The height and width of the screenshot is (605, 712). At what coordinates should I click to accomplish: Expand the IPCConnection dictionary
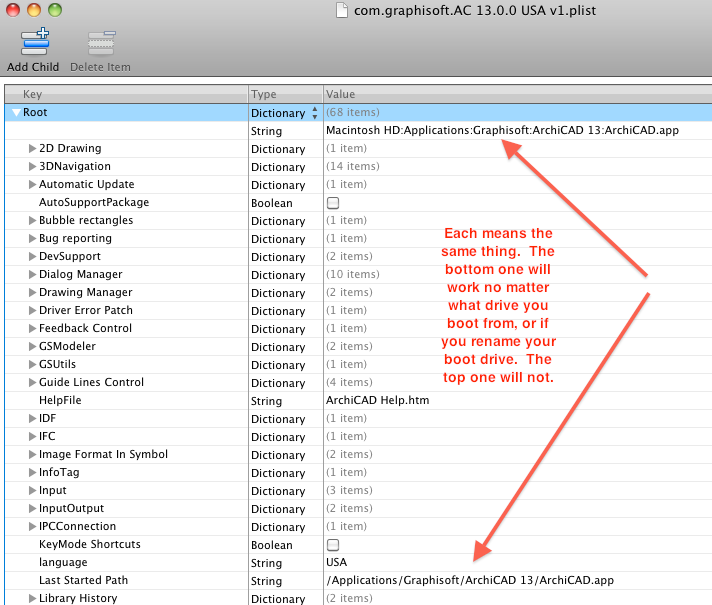[x=32, y=526]
